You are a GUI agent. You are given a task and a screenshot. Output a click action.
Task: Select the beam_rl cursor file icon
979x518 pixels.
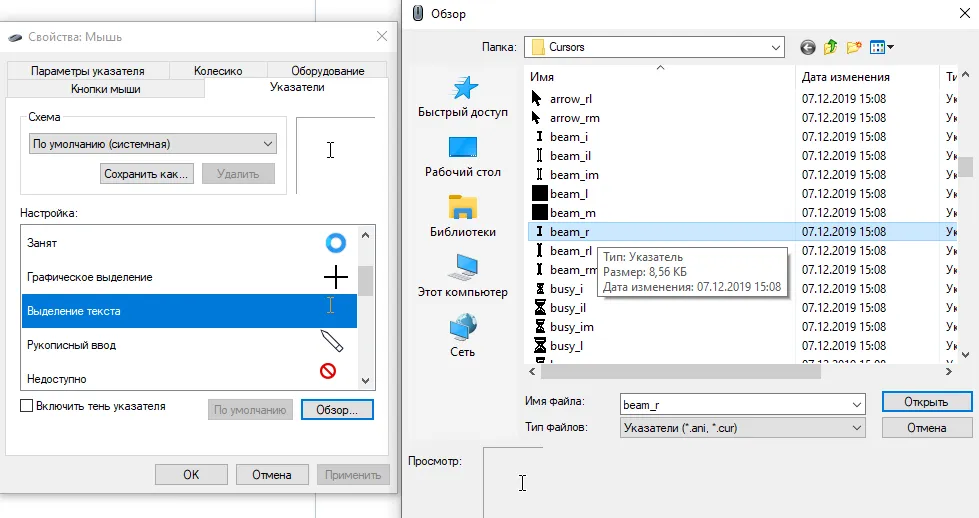click(x=539, y=250)
